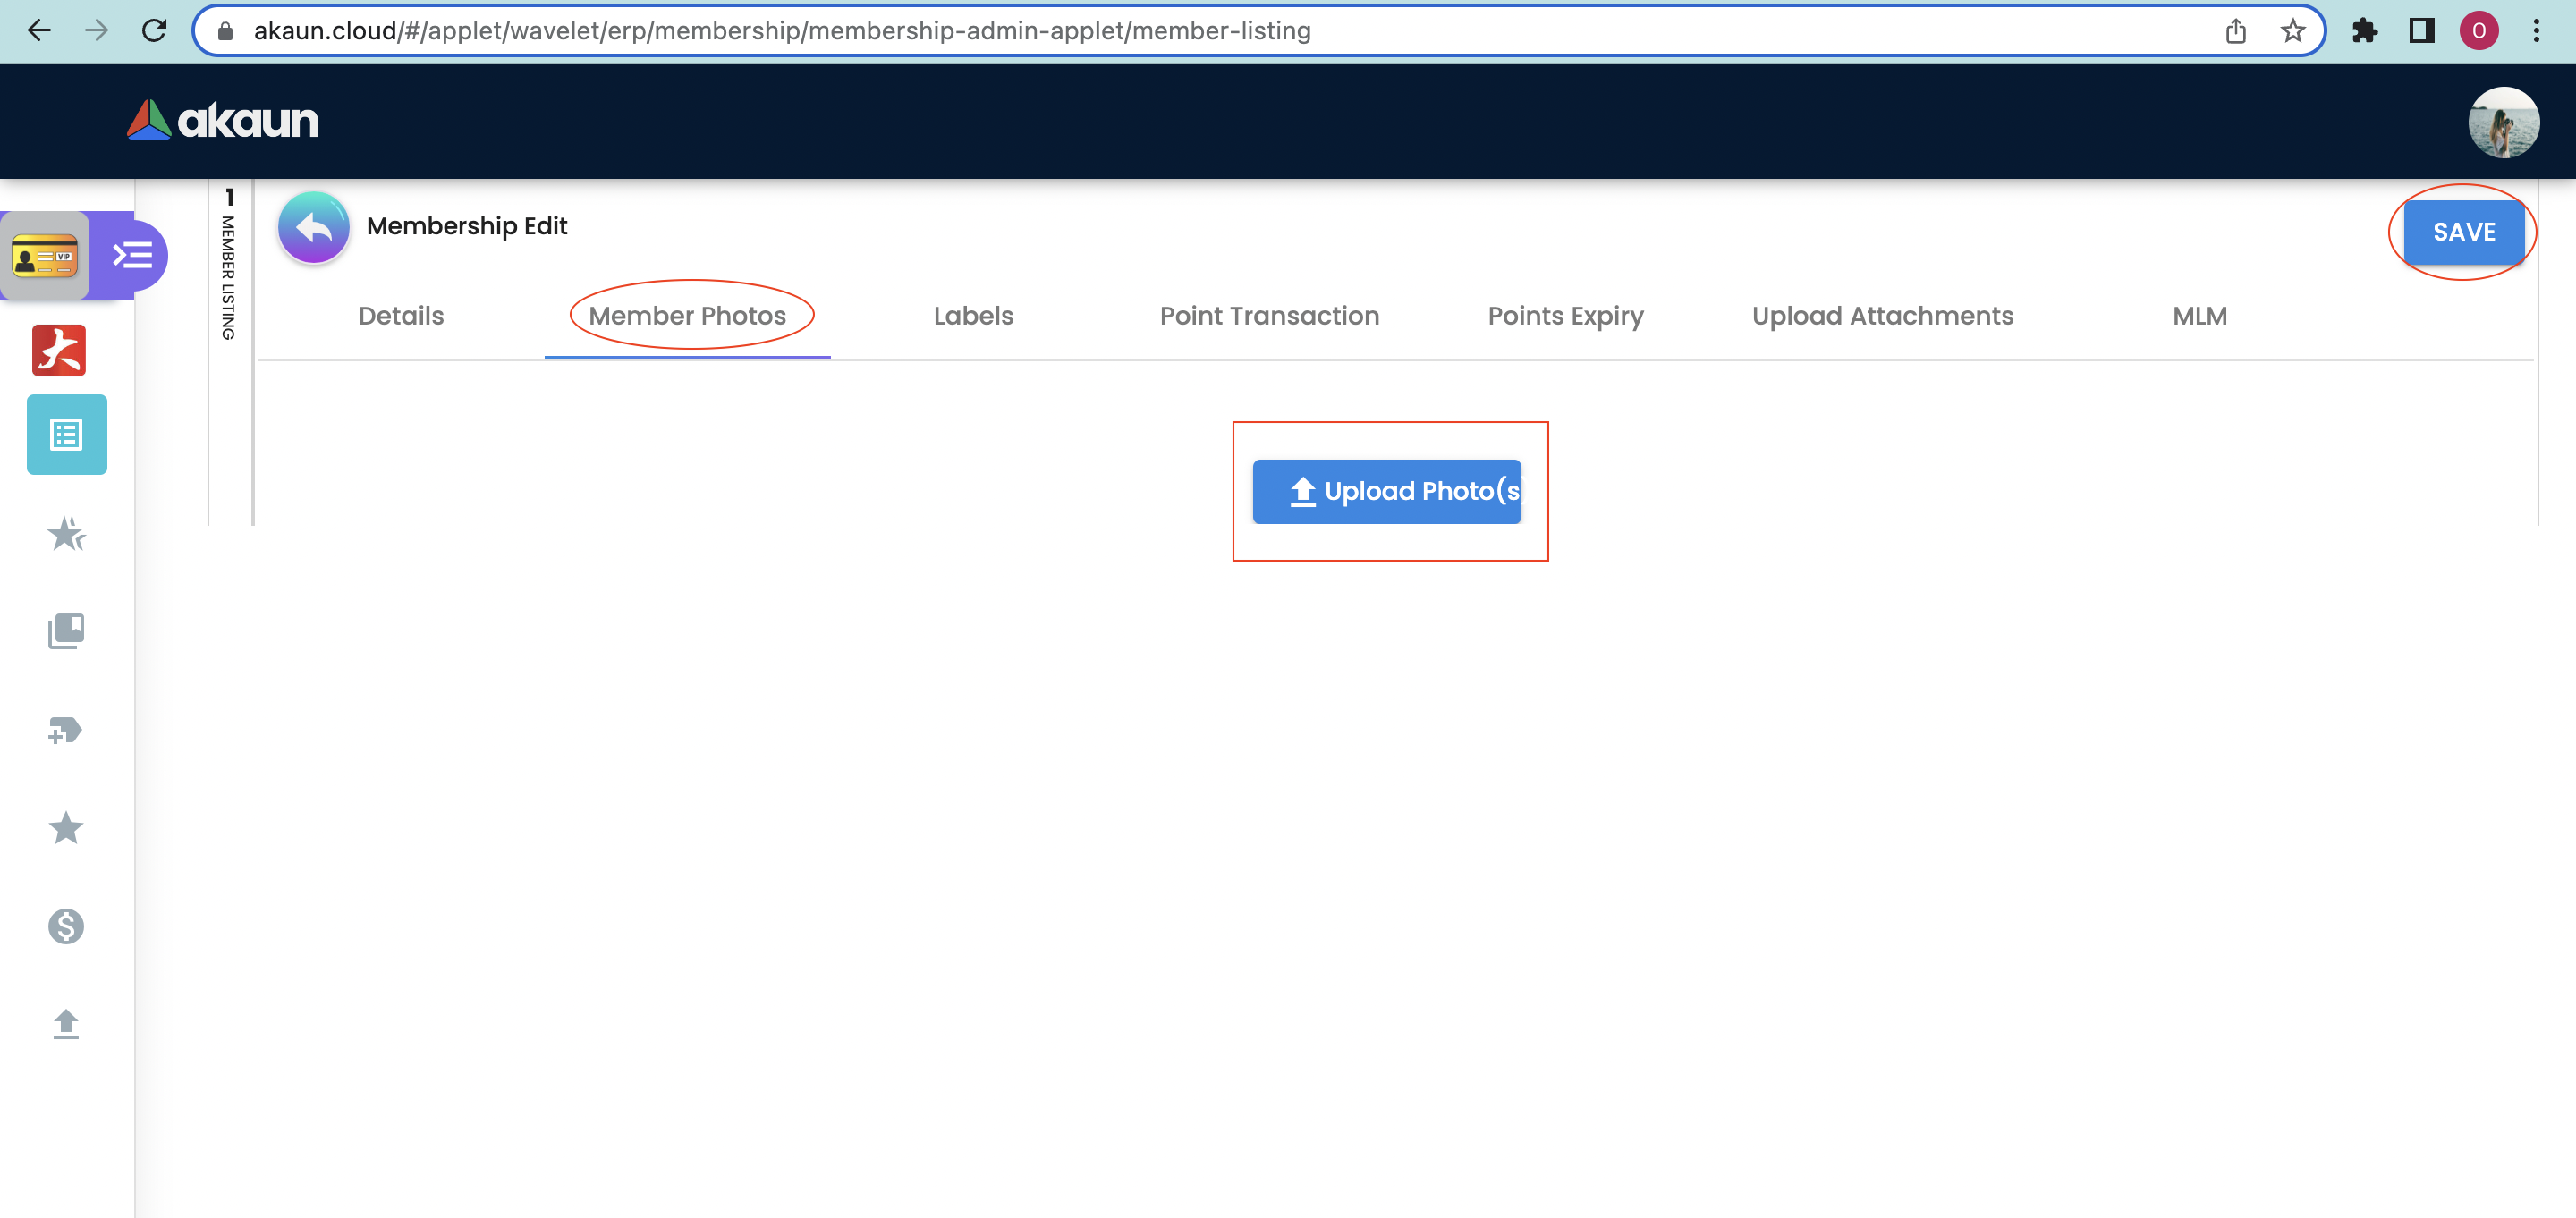Click the SAVE button
This screenshot has height=1218, width=2576.
2463,232
